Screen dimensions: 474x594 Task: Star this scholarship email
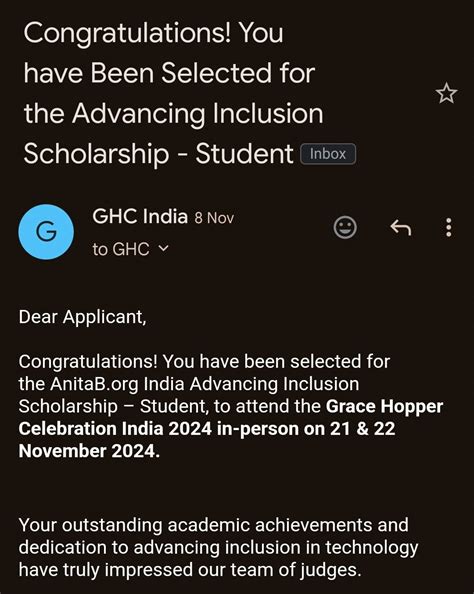(446, 93)
